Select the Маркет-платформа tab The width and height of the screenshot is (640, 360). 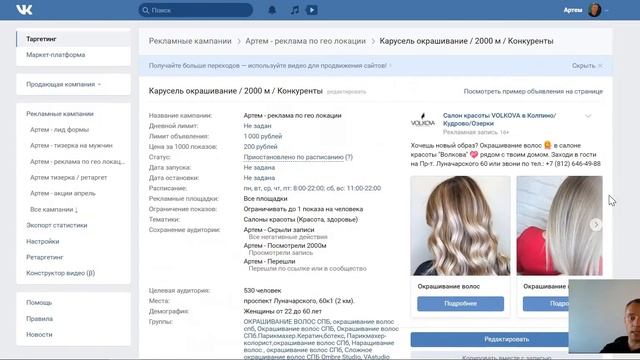point(56,55)
